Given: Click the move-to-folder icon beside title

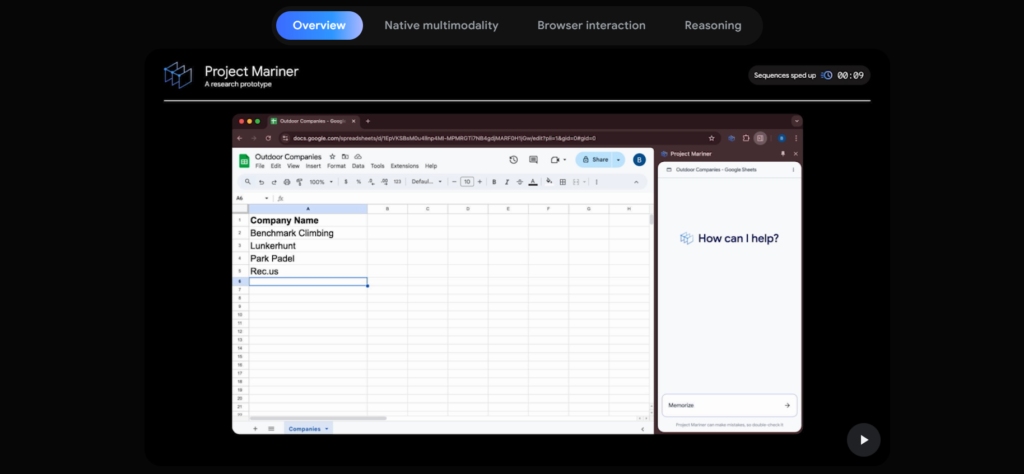Looking at the screenshot, I should tap(345, 157).
